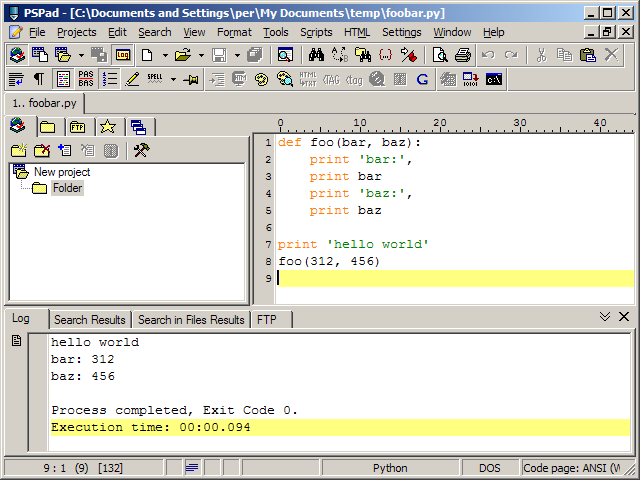Click the Save floppy disk icon
Viewport: 640px width, 480px height.
pyautogui.click(x=219, y=55)
